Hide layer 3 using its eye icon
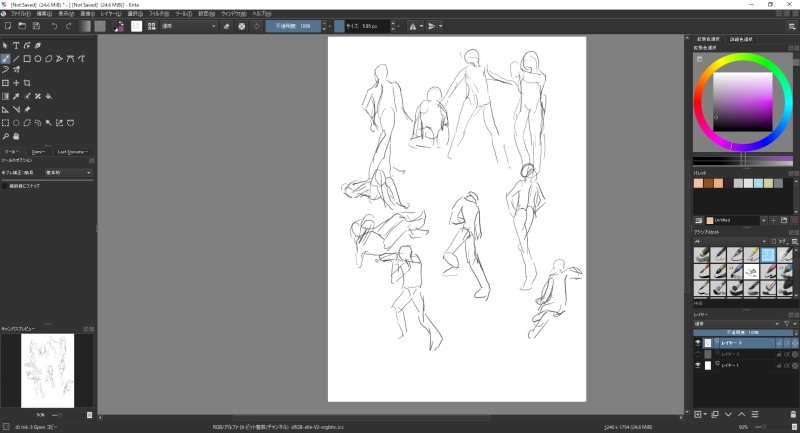 tap(698, 342)
